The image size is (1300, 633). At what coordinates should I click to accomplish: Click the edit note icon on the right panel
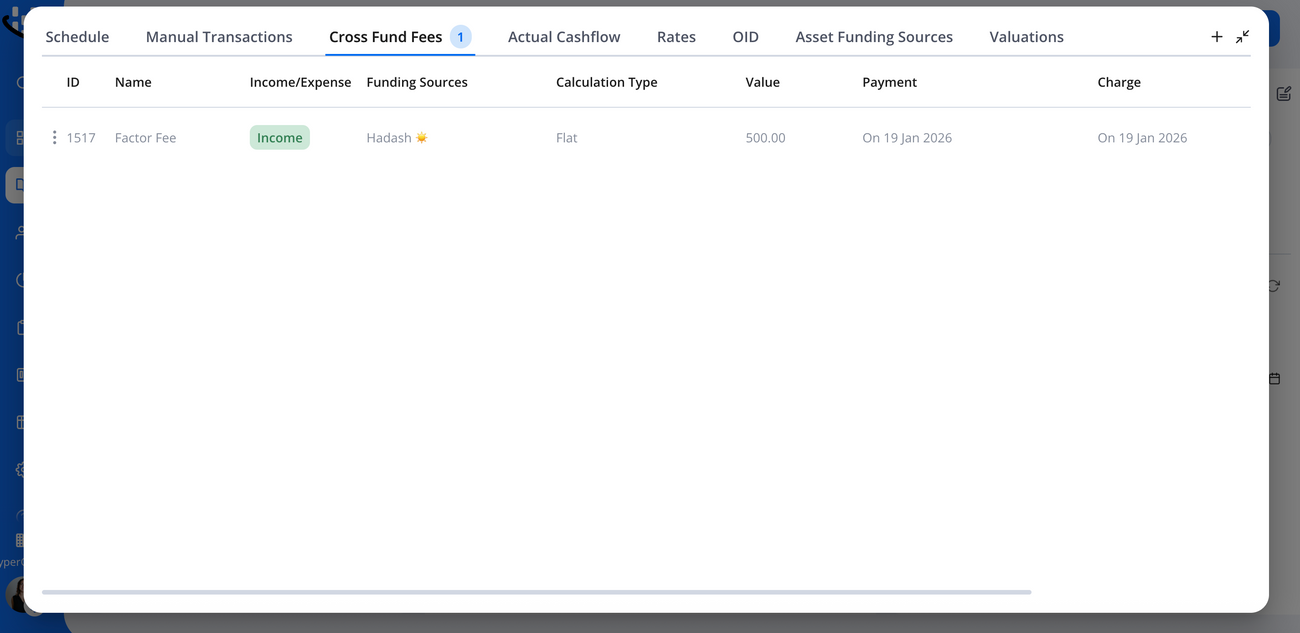tap(1284, 93)
